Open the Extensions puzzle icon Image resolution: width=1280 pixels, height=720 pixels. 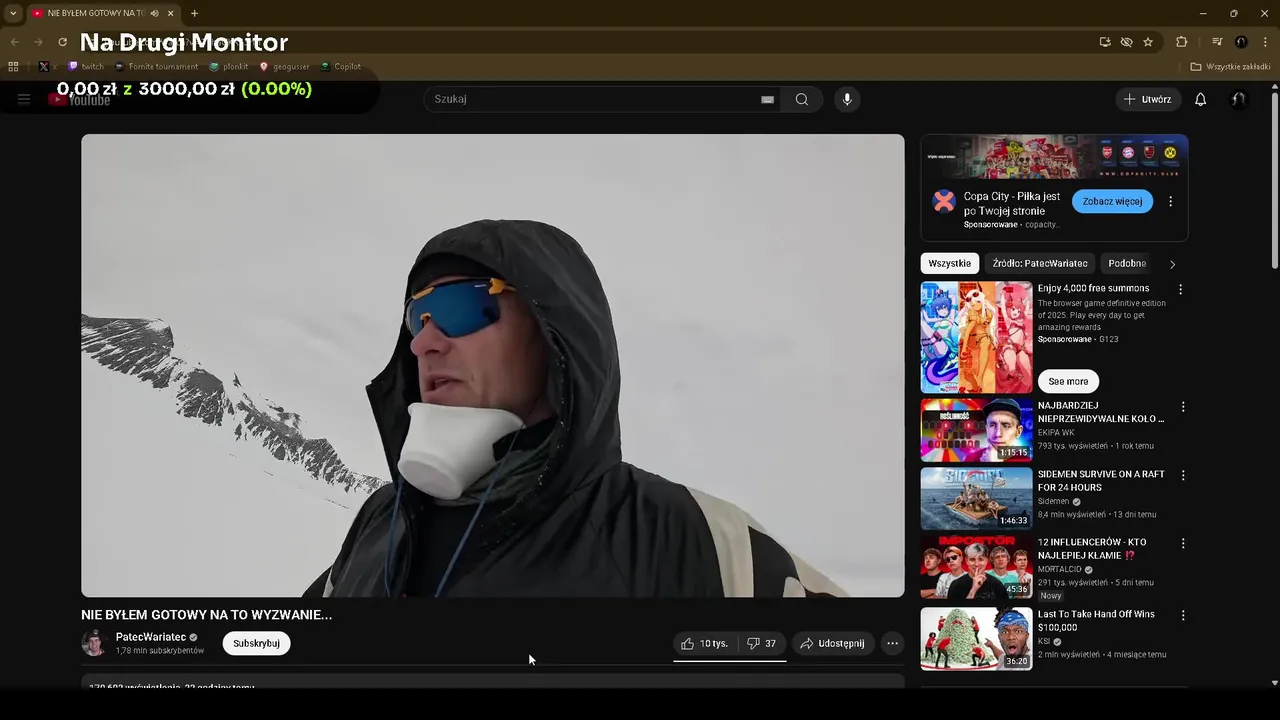(1181, 42)
